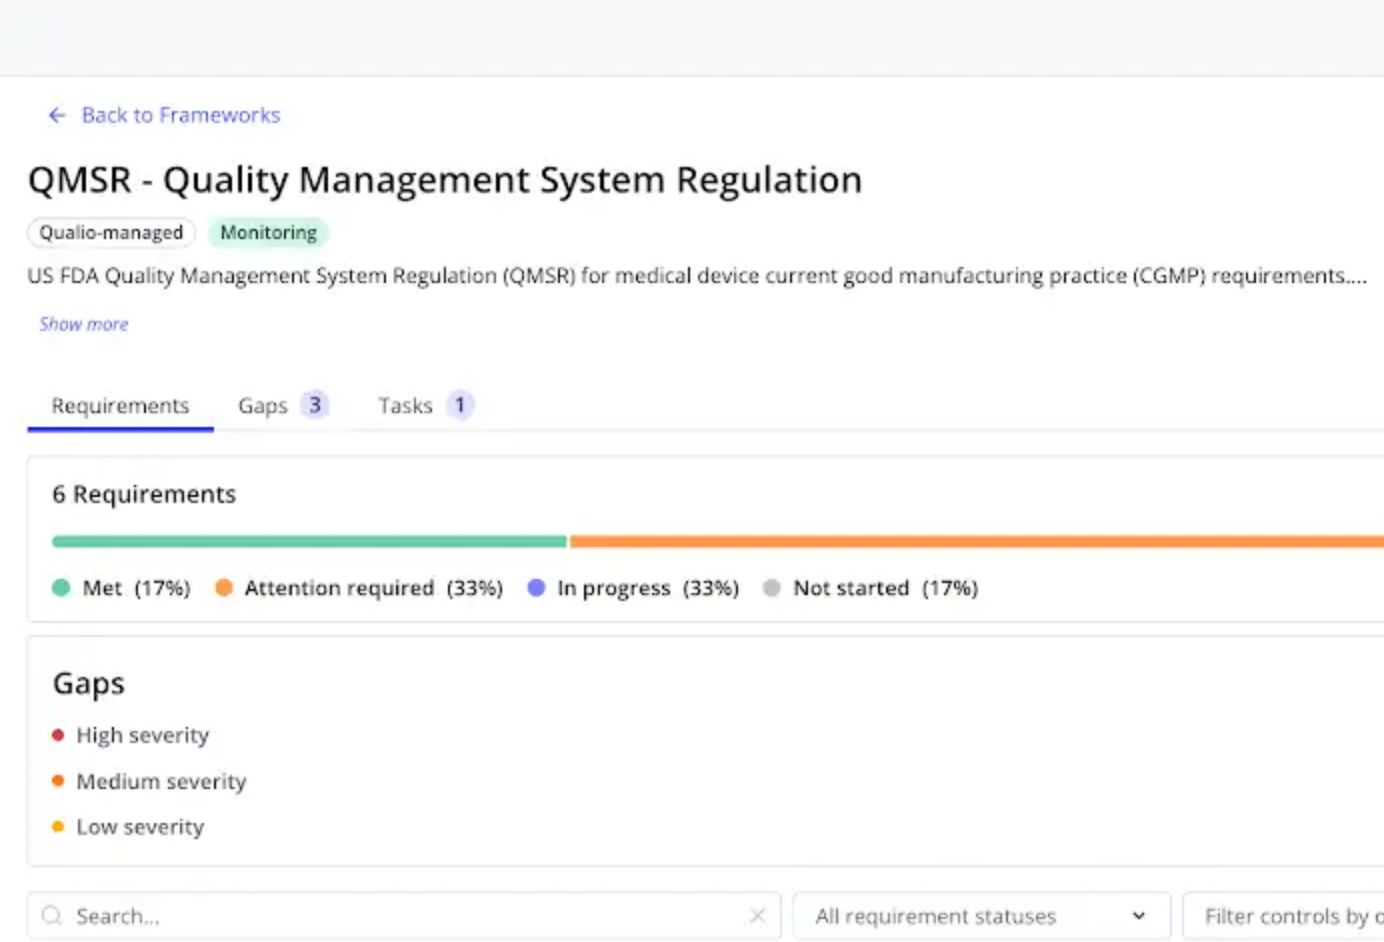
Task: Click the orange Attention required dot
Action: tap(224, 588)
